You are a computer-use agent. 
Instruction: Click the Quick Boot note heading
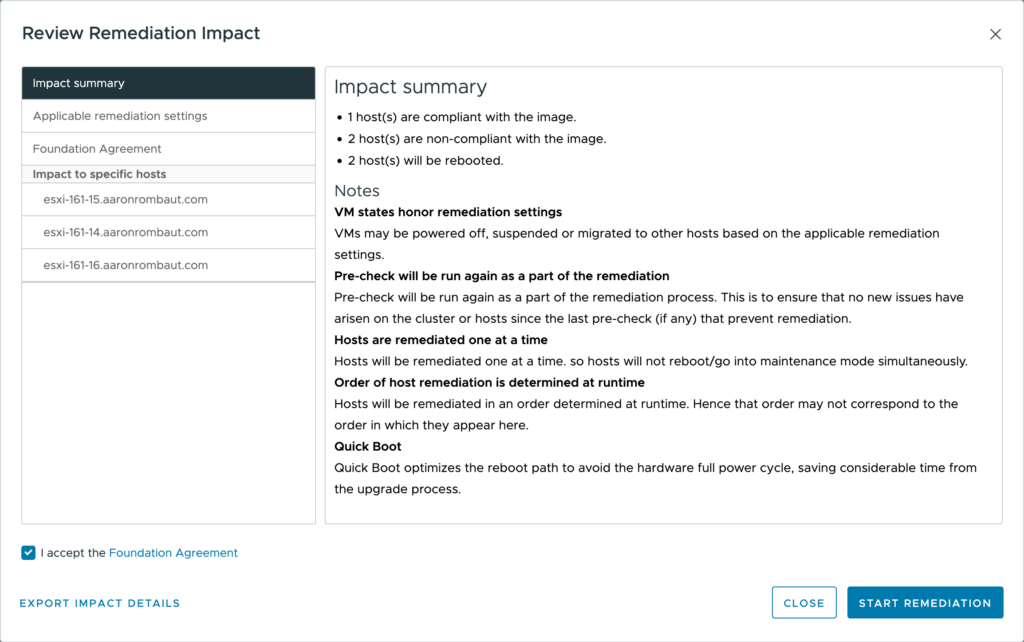pos(368,446)
